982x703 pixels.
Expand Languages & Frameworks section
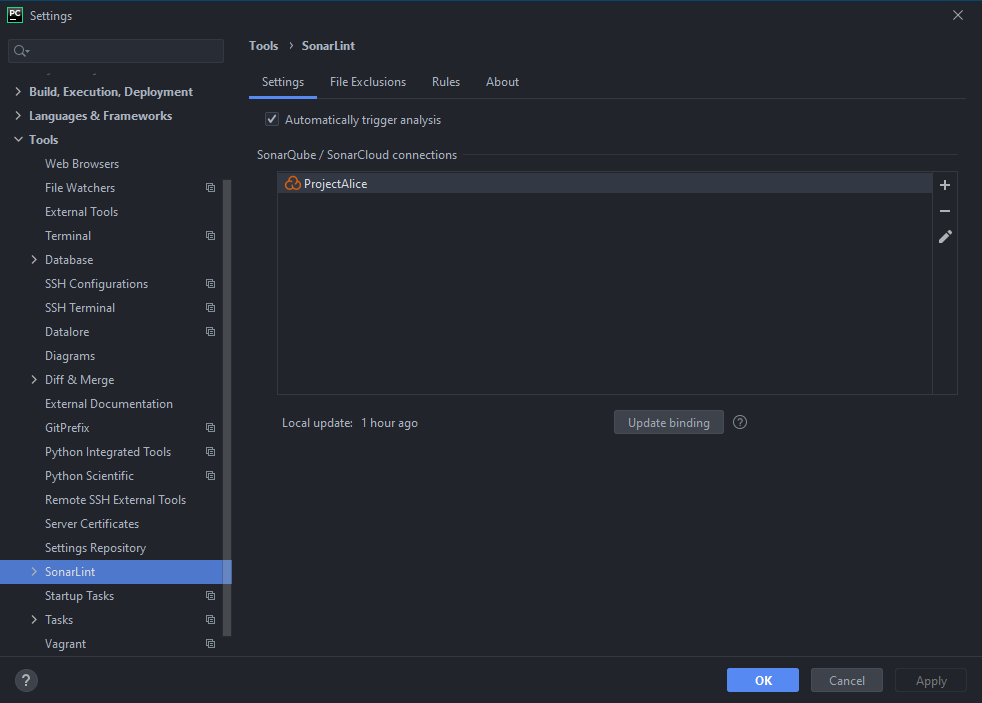click(18, 116)
